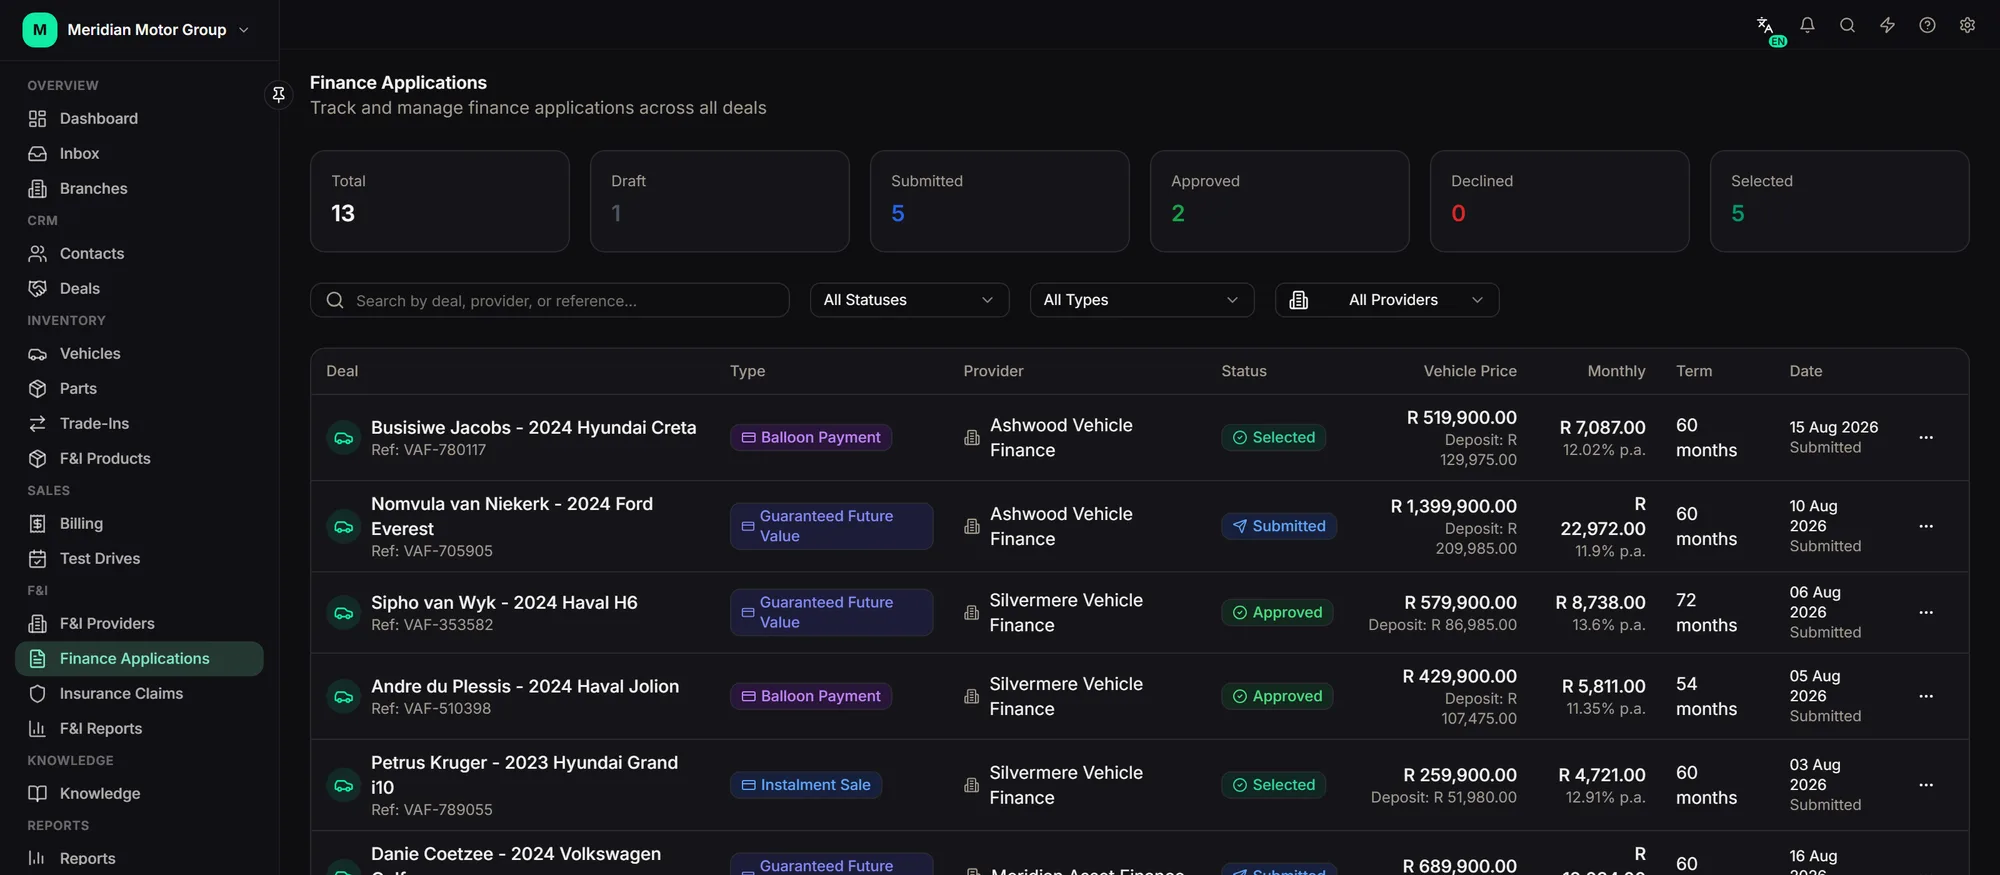2000x875 pixels.
Task: Open row actions for Andre du Plessis deal
Action: coord(1926,696)
